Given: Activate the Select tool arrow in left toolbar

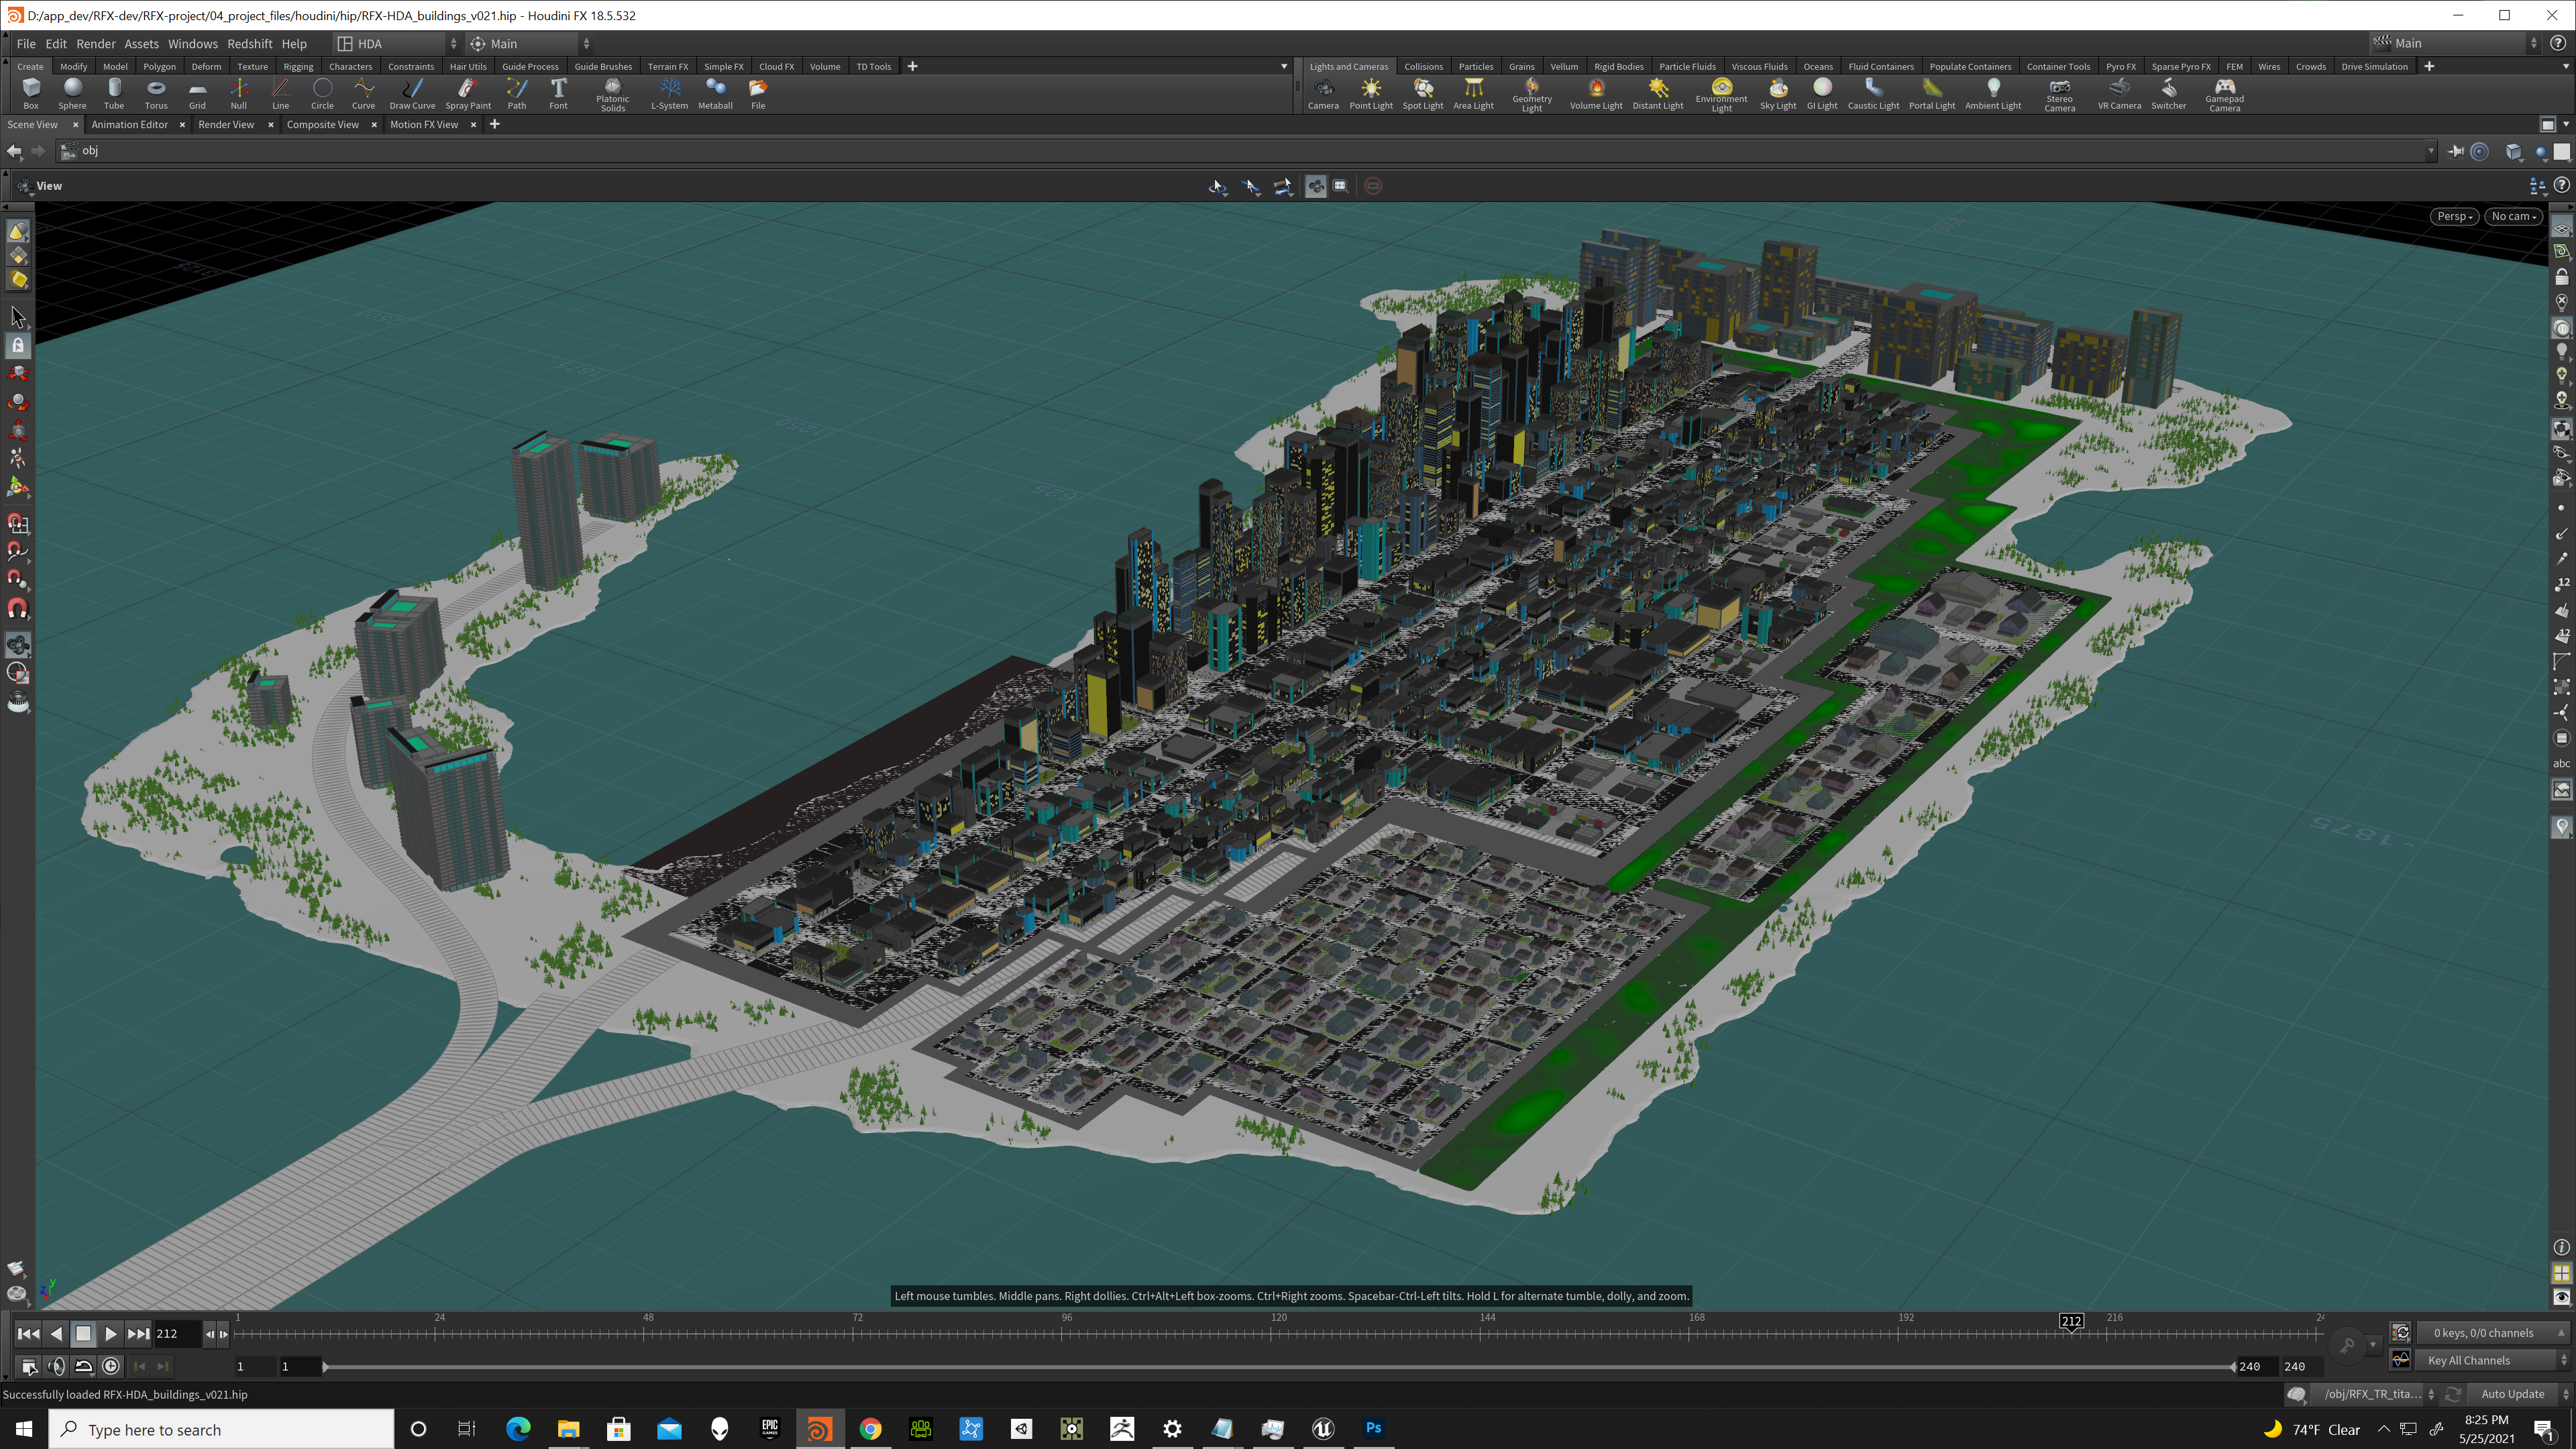Looking at the screenshot, I should [18, 317].
